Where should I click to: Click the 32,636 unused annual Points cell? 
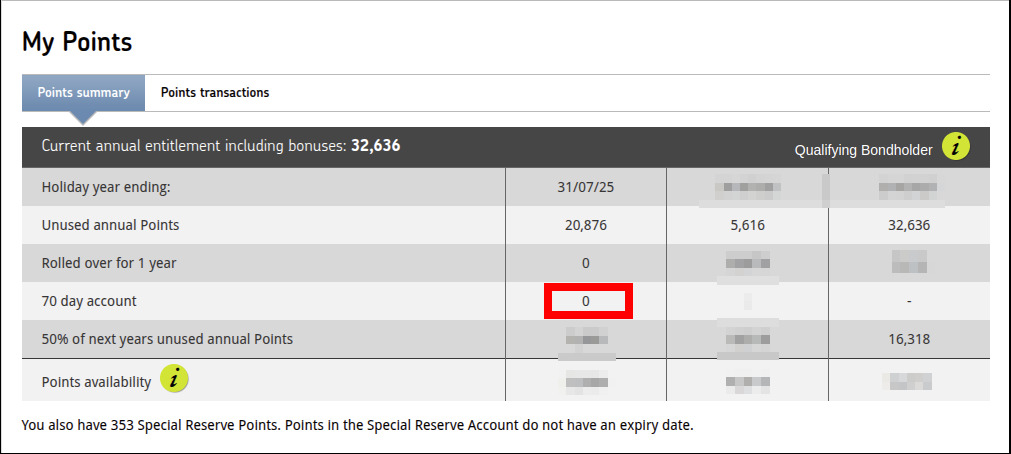pyautogui.click(x=908, y=226)
